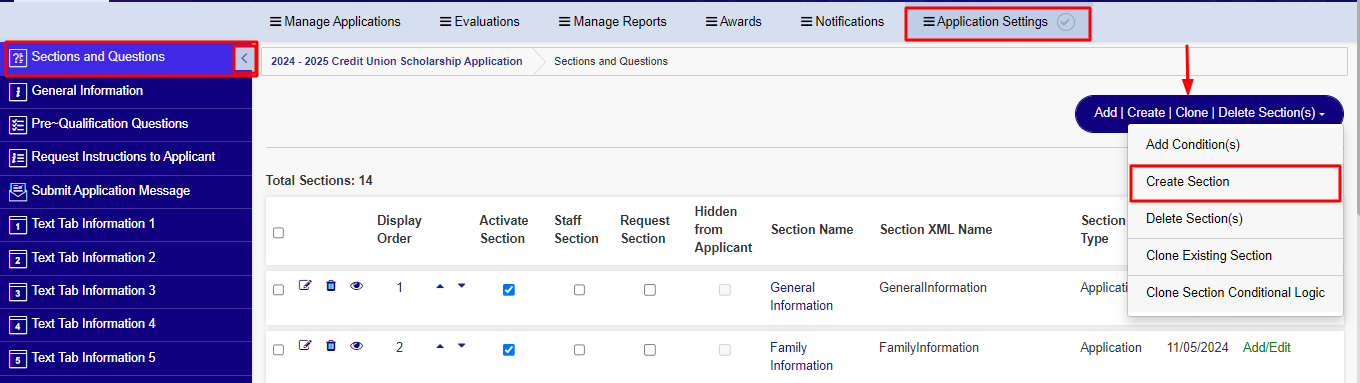Tick the select-all sections header checkbox
This screenshot has height=383, width=1360.
(279, 232)
